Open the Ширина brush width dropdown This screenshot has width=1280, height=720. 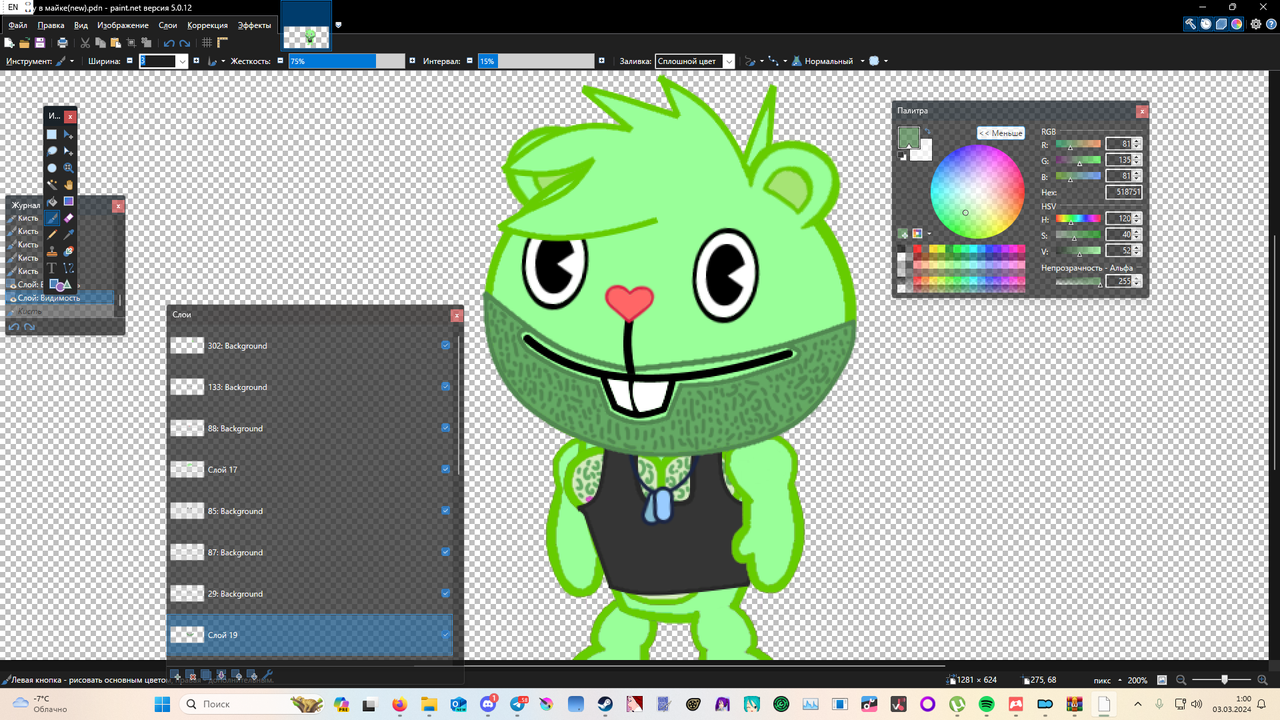tap(182, 61)
